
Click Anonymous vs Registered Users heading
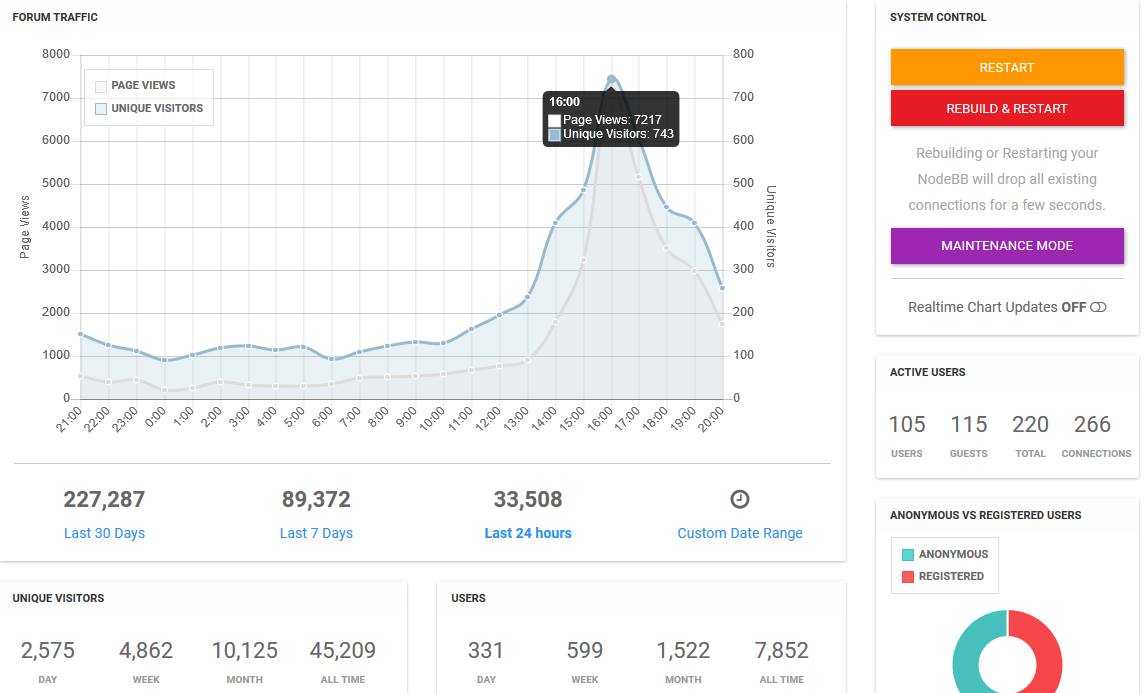tap(985, 515)
